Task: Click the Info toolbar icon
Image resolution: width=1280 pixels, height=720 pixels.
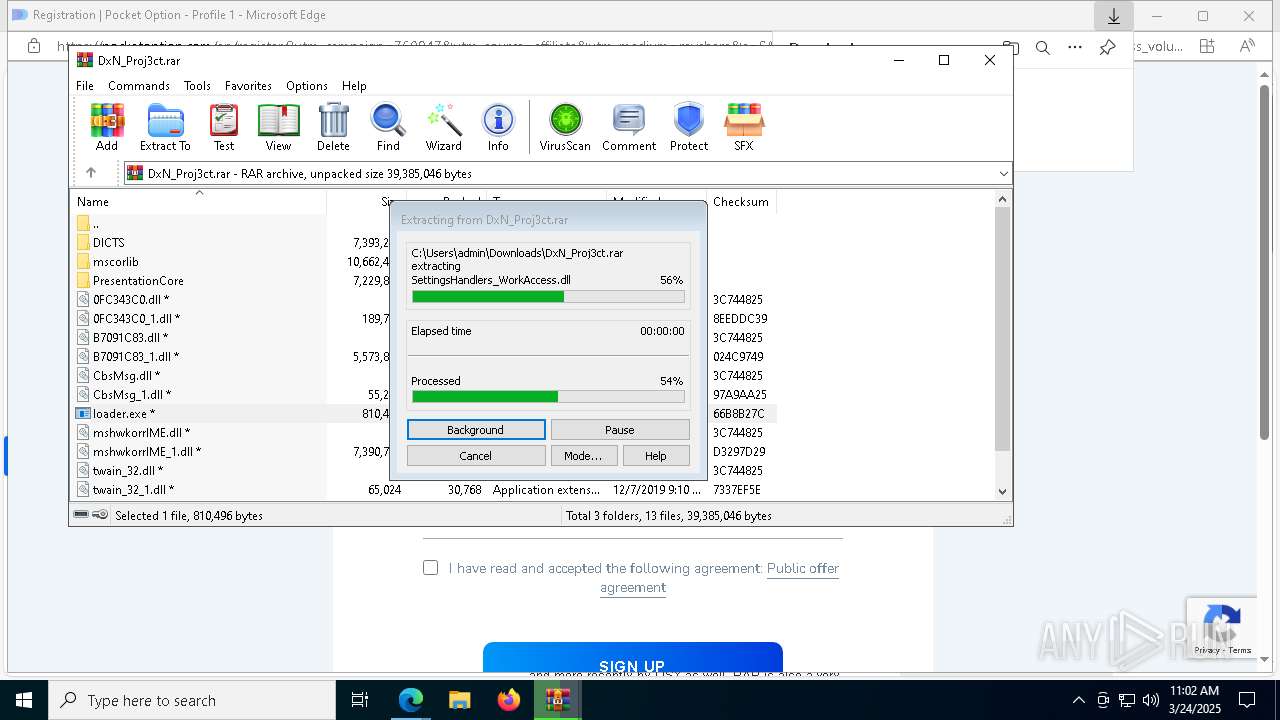Action: coord(498,127)
